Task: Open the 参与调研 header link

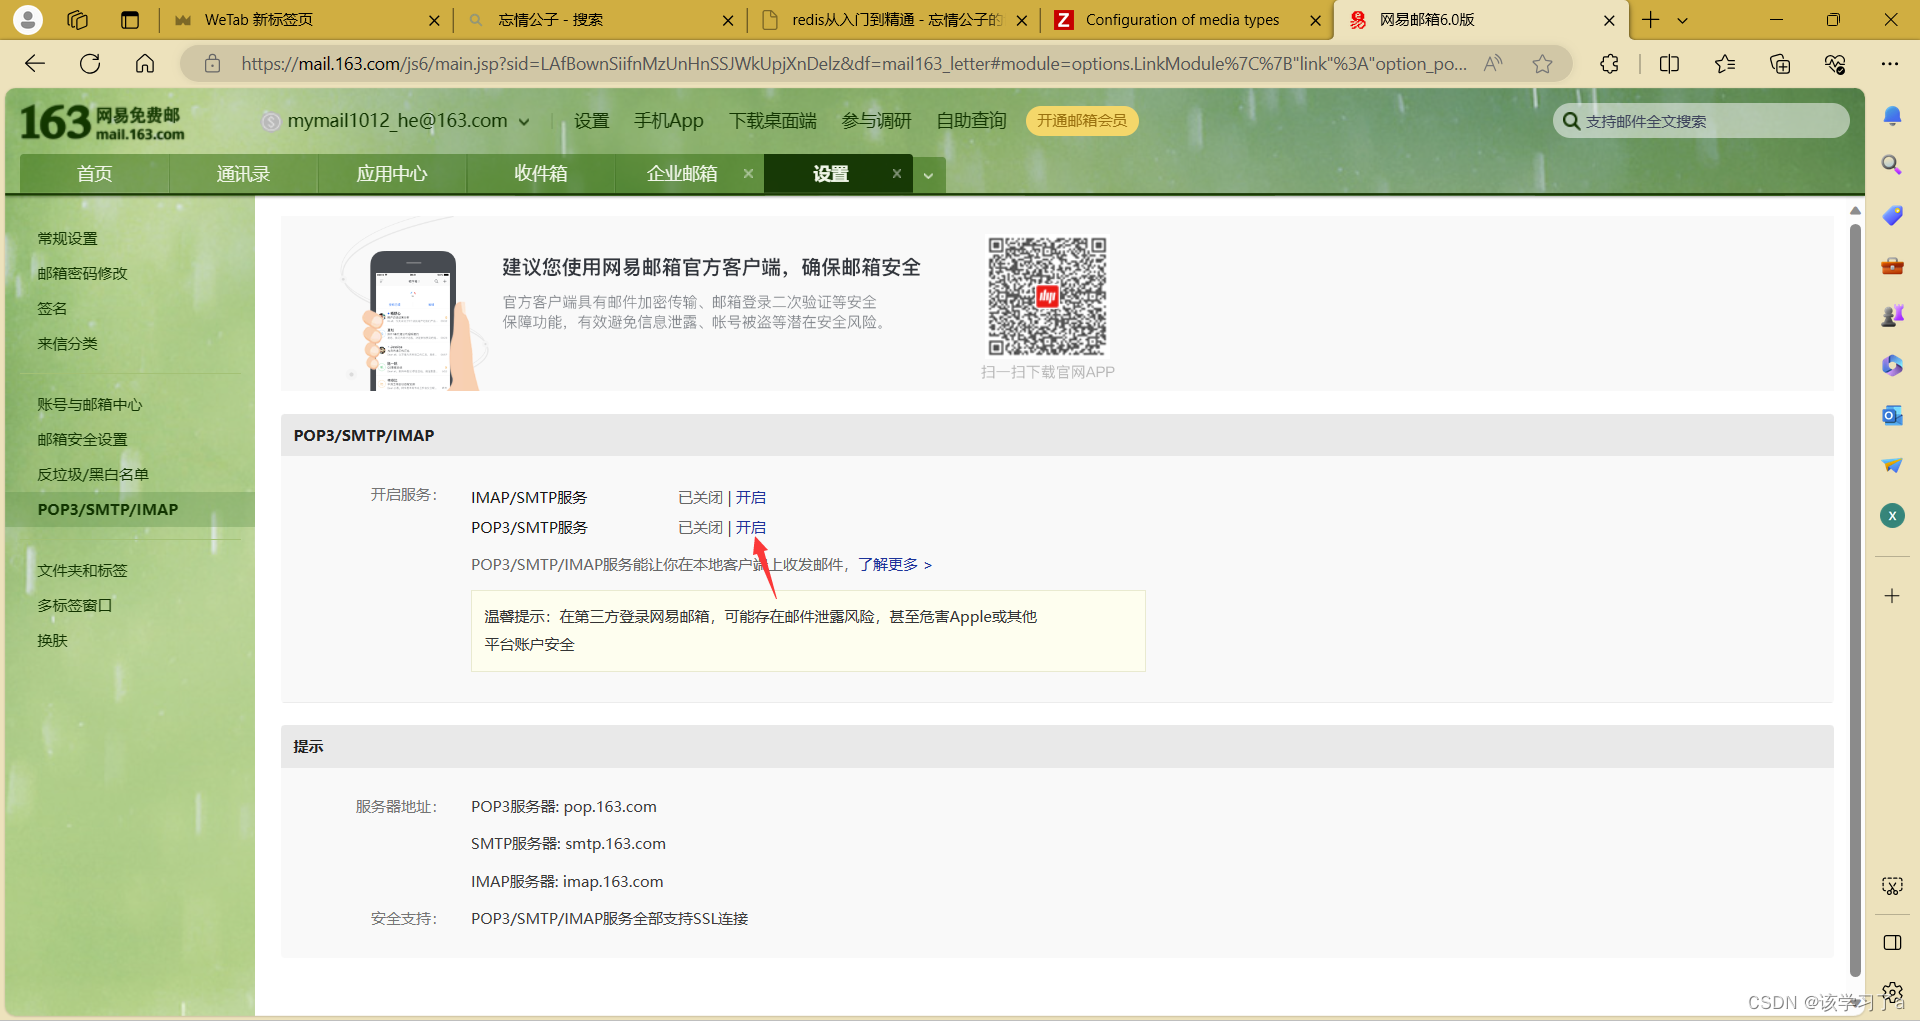Action: click(x=877, y=121)
